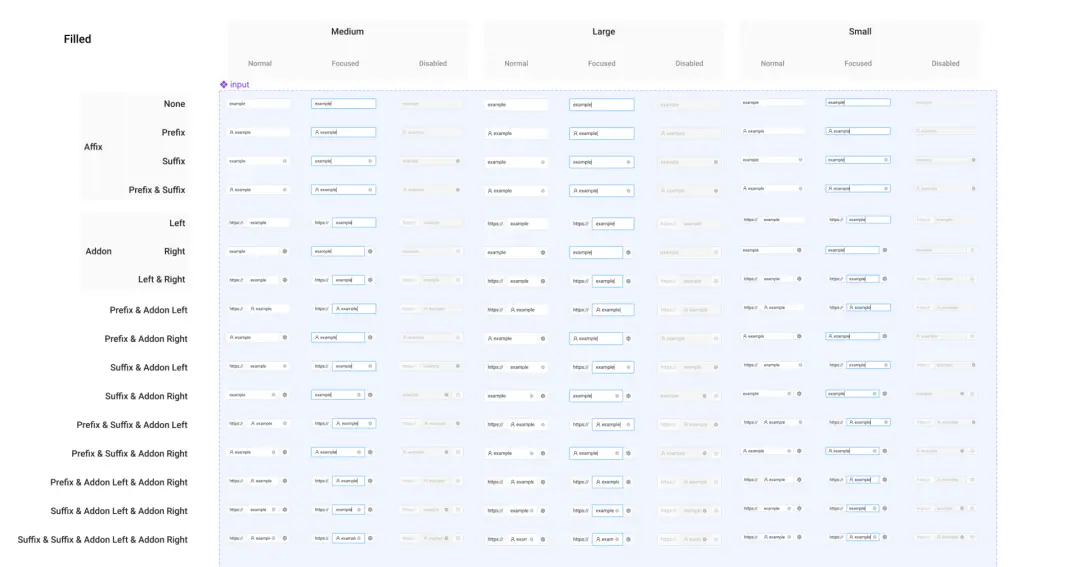Select the 'Filled' heading
The height and width of the screenshot is (567, 1080).
coord(77,39)
